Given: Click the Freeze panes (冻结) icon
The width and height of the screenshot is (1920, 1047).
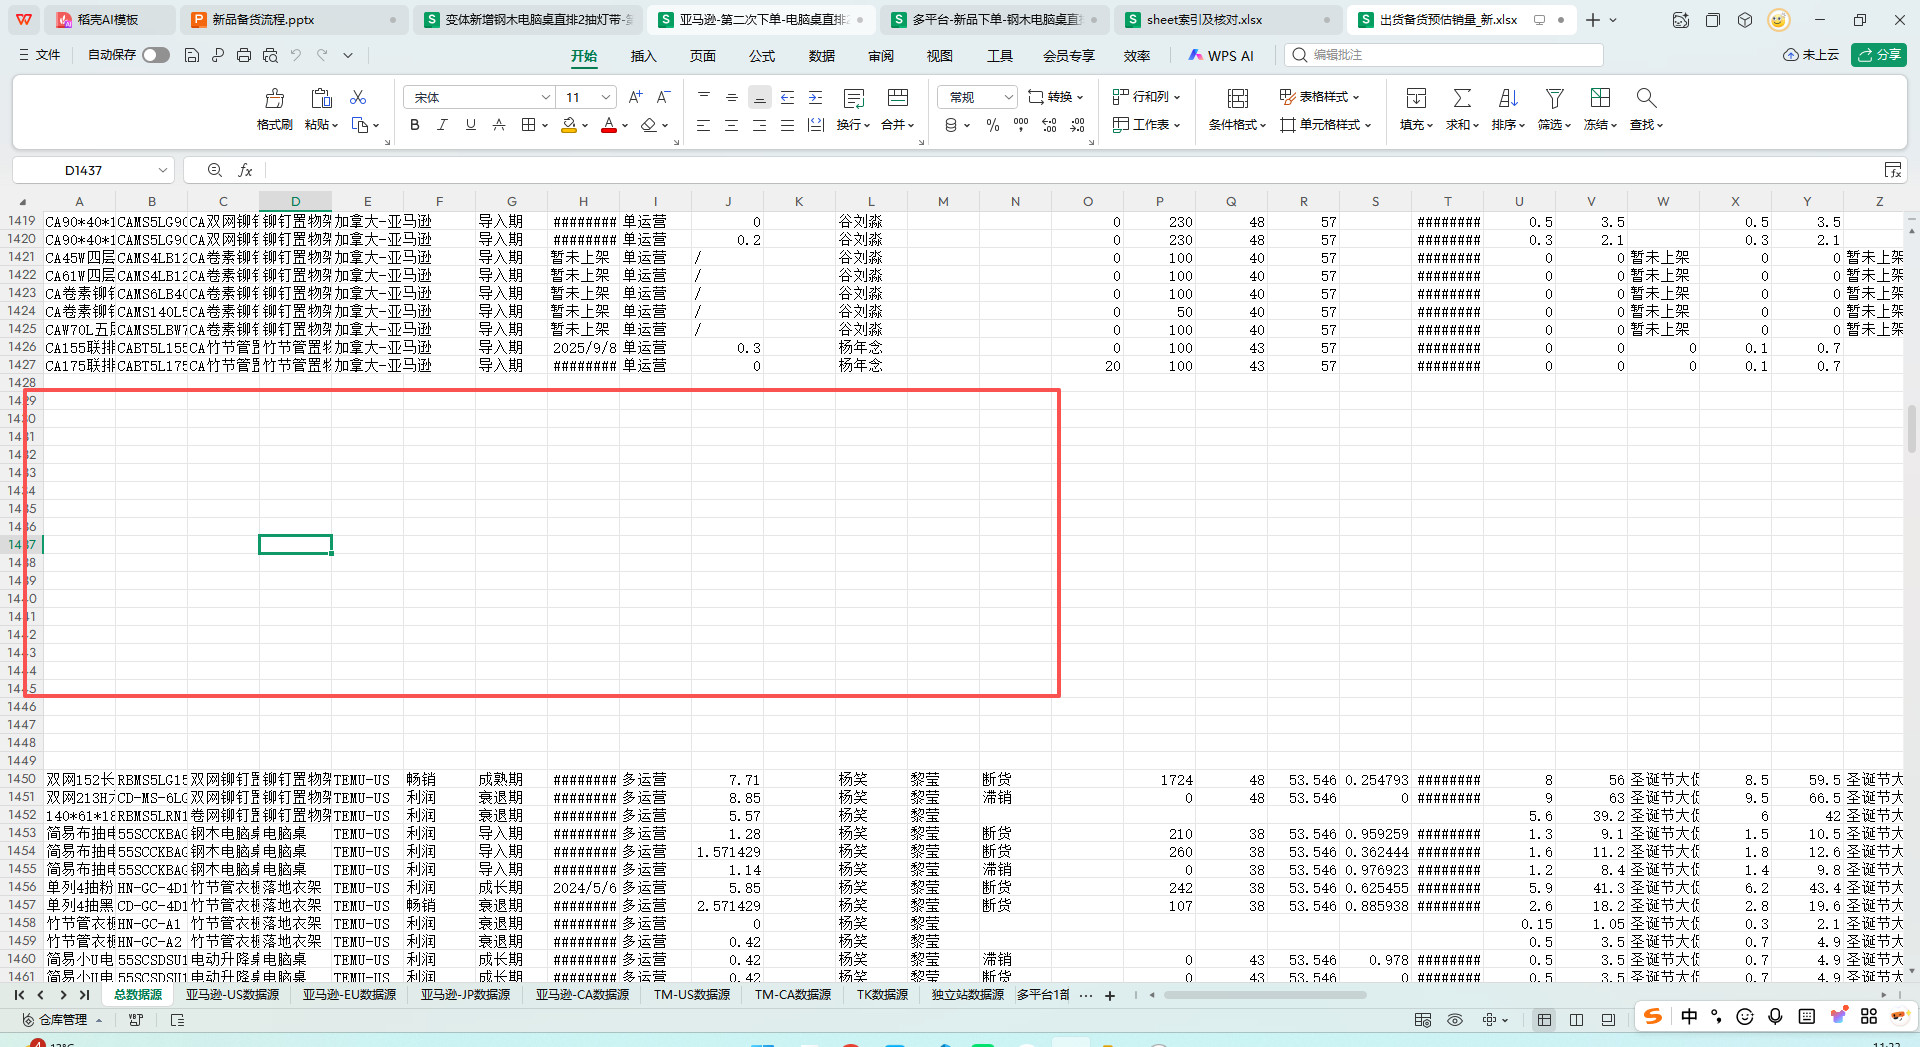Looking at the screenshot, I should (x=1600, y=98).
